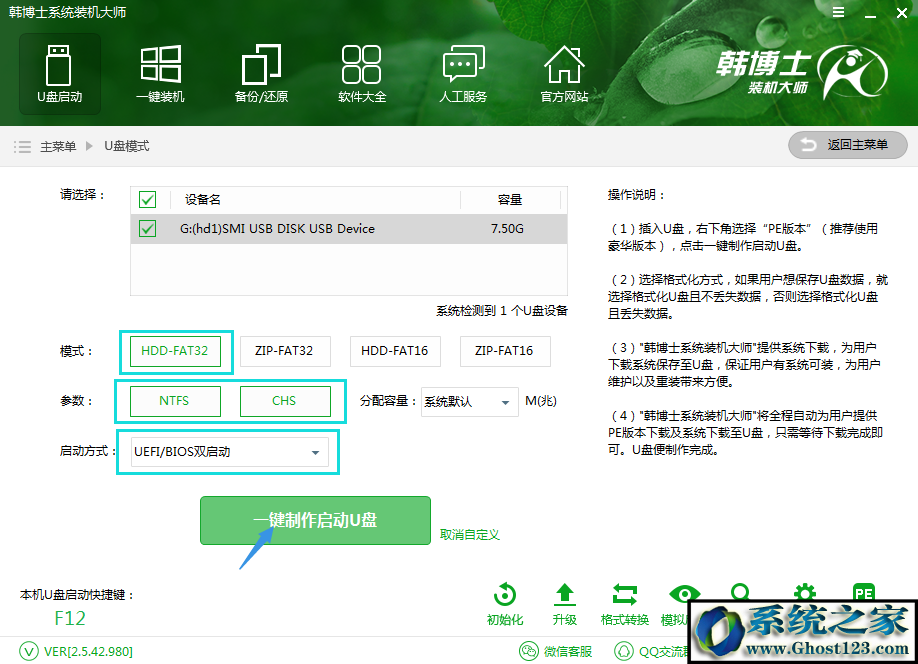The image size is (918, 664).
Task: Click U盘模式 breadcrumb
Action: click(x=126, y=146)
